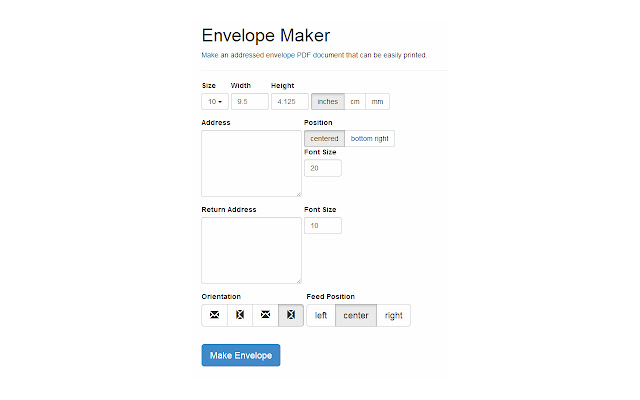Set address position to bottom right

tap(370, 139)
